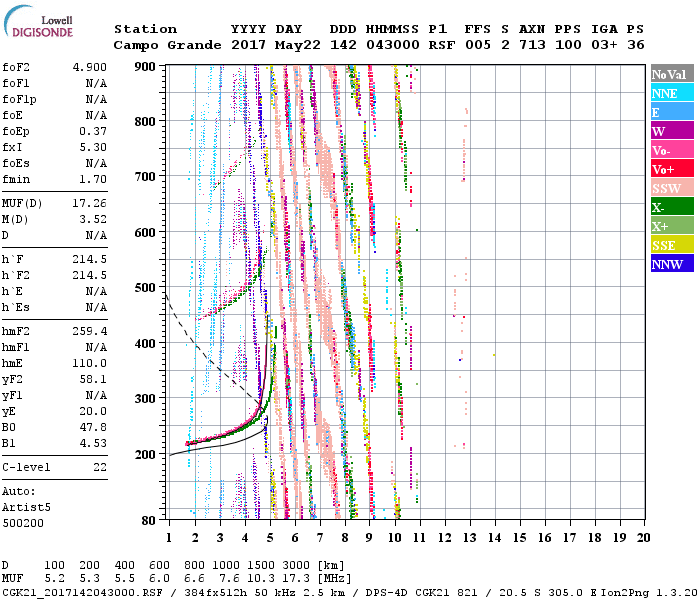The width and height of the screenshot is (700, 600).
Task: Click the foF1 N/A value
Action: tap(96, 83)
